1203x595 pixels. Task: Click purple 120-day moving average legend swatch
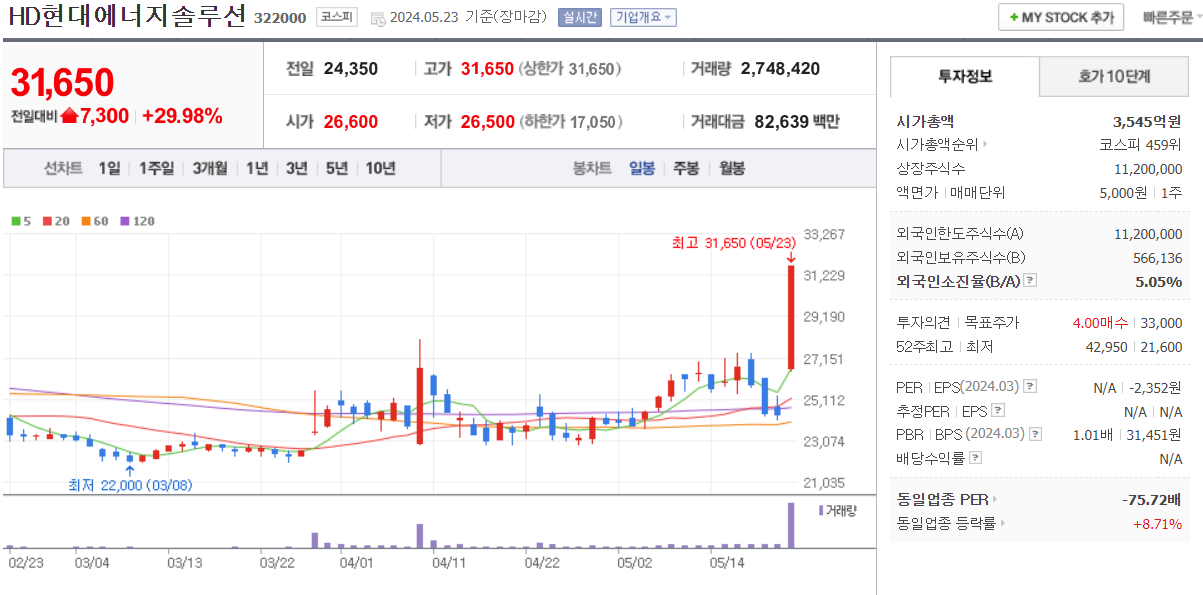[x=125, y=221]
